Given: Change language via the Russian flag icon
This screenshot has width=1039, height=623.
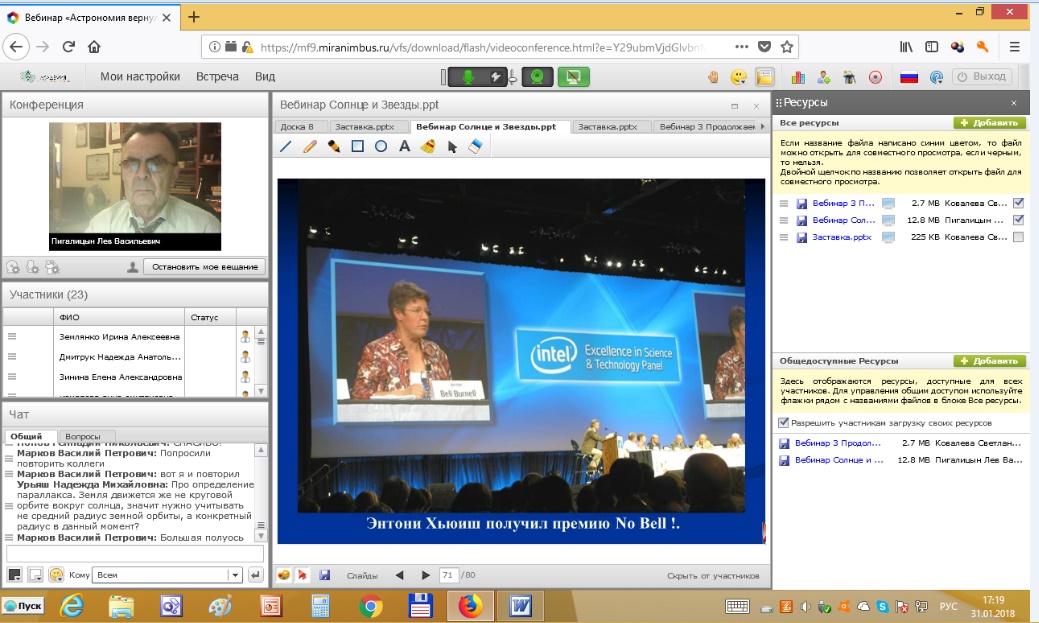Looking at the screenshot, I should tap(909, 78).
